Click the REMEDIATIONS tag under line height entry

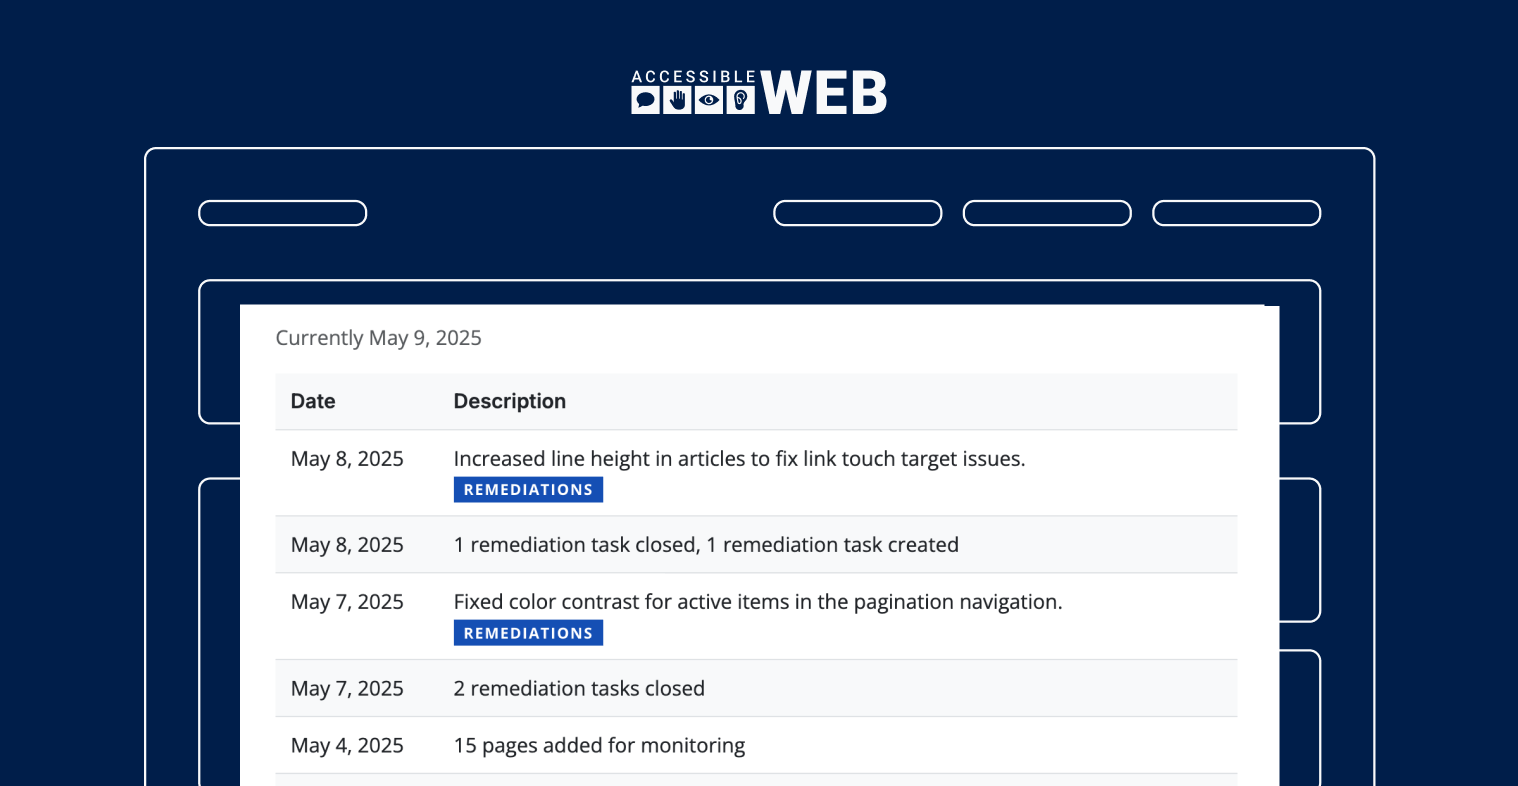[528, 490]
